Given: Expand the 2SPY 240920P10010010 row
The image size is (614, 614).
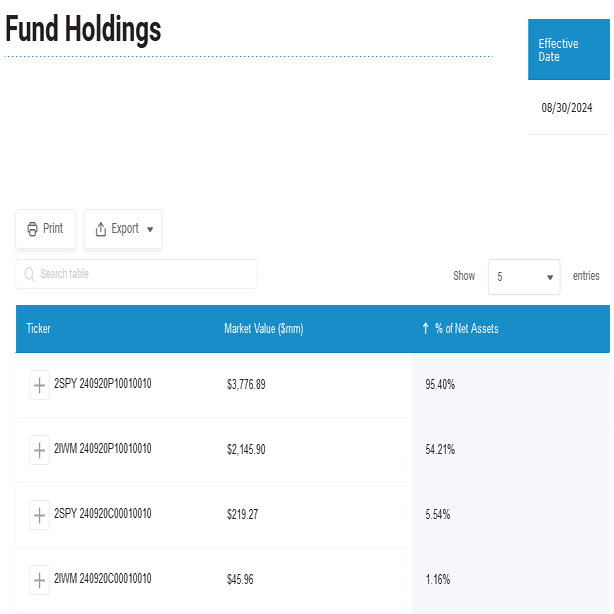Looking at the screenshot, I should click(39, 385).
